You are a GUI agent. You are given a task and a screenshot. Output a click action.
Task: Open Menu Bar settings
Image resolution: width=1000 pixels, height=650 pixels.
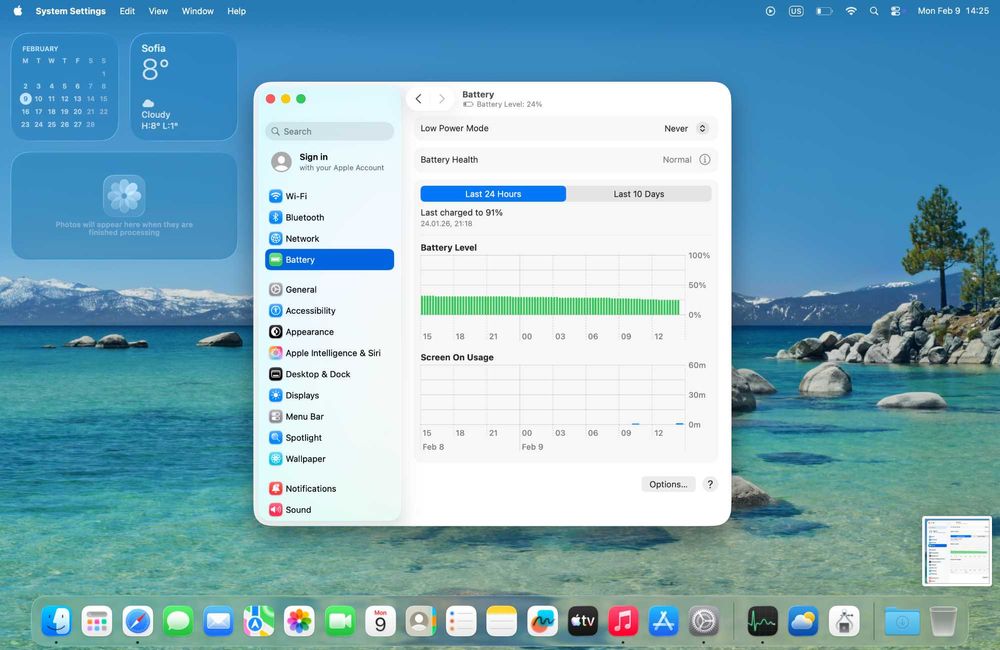point(329,417)
